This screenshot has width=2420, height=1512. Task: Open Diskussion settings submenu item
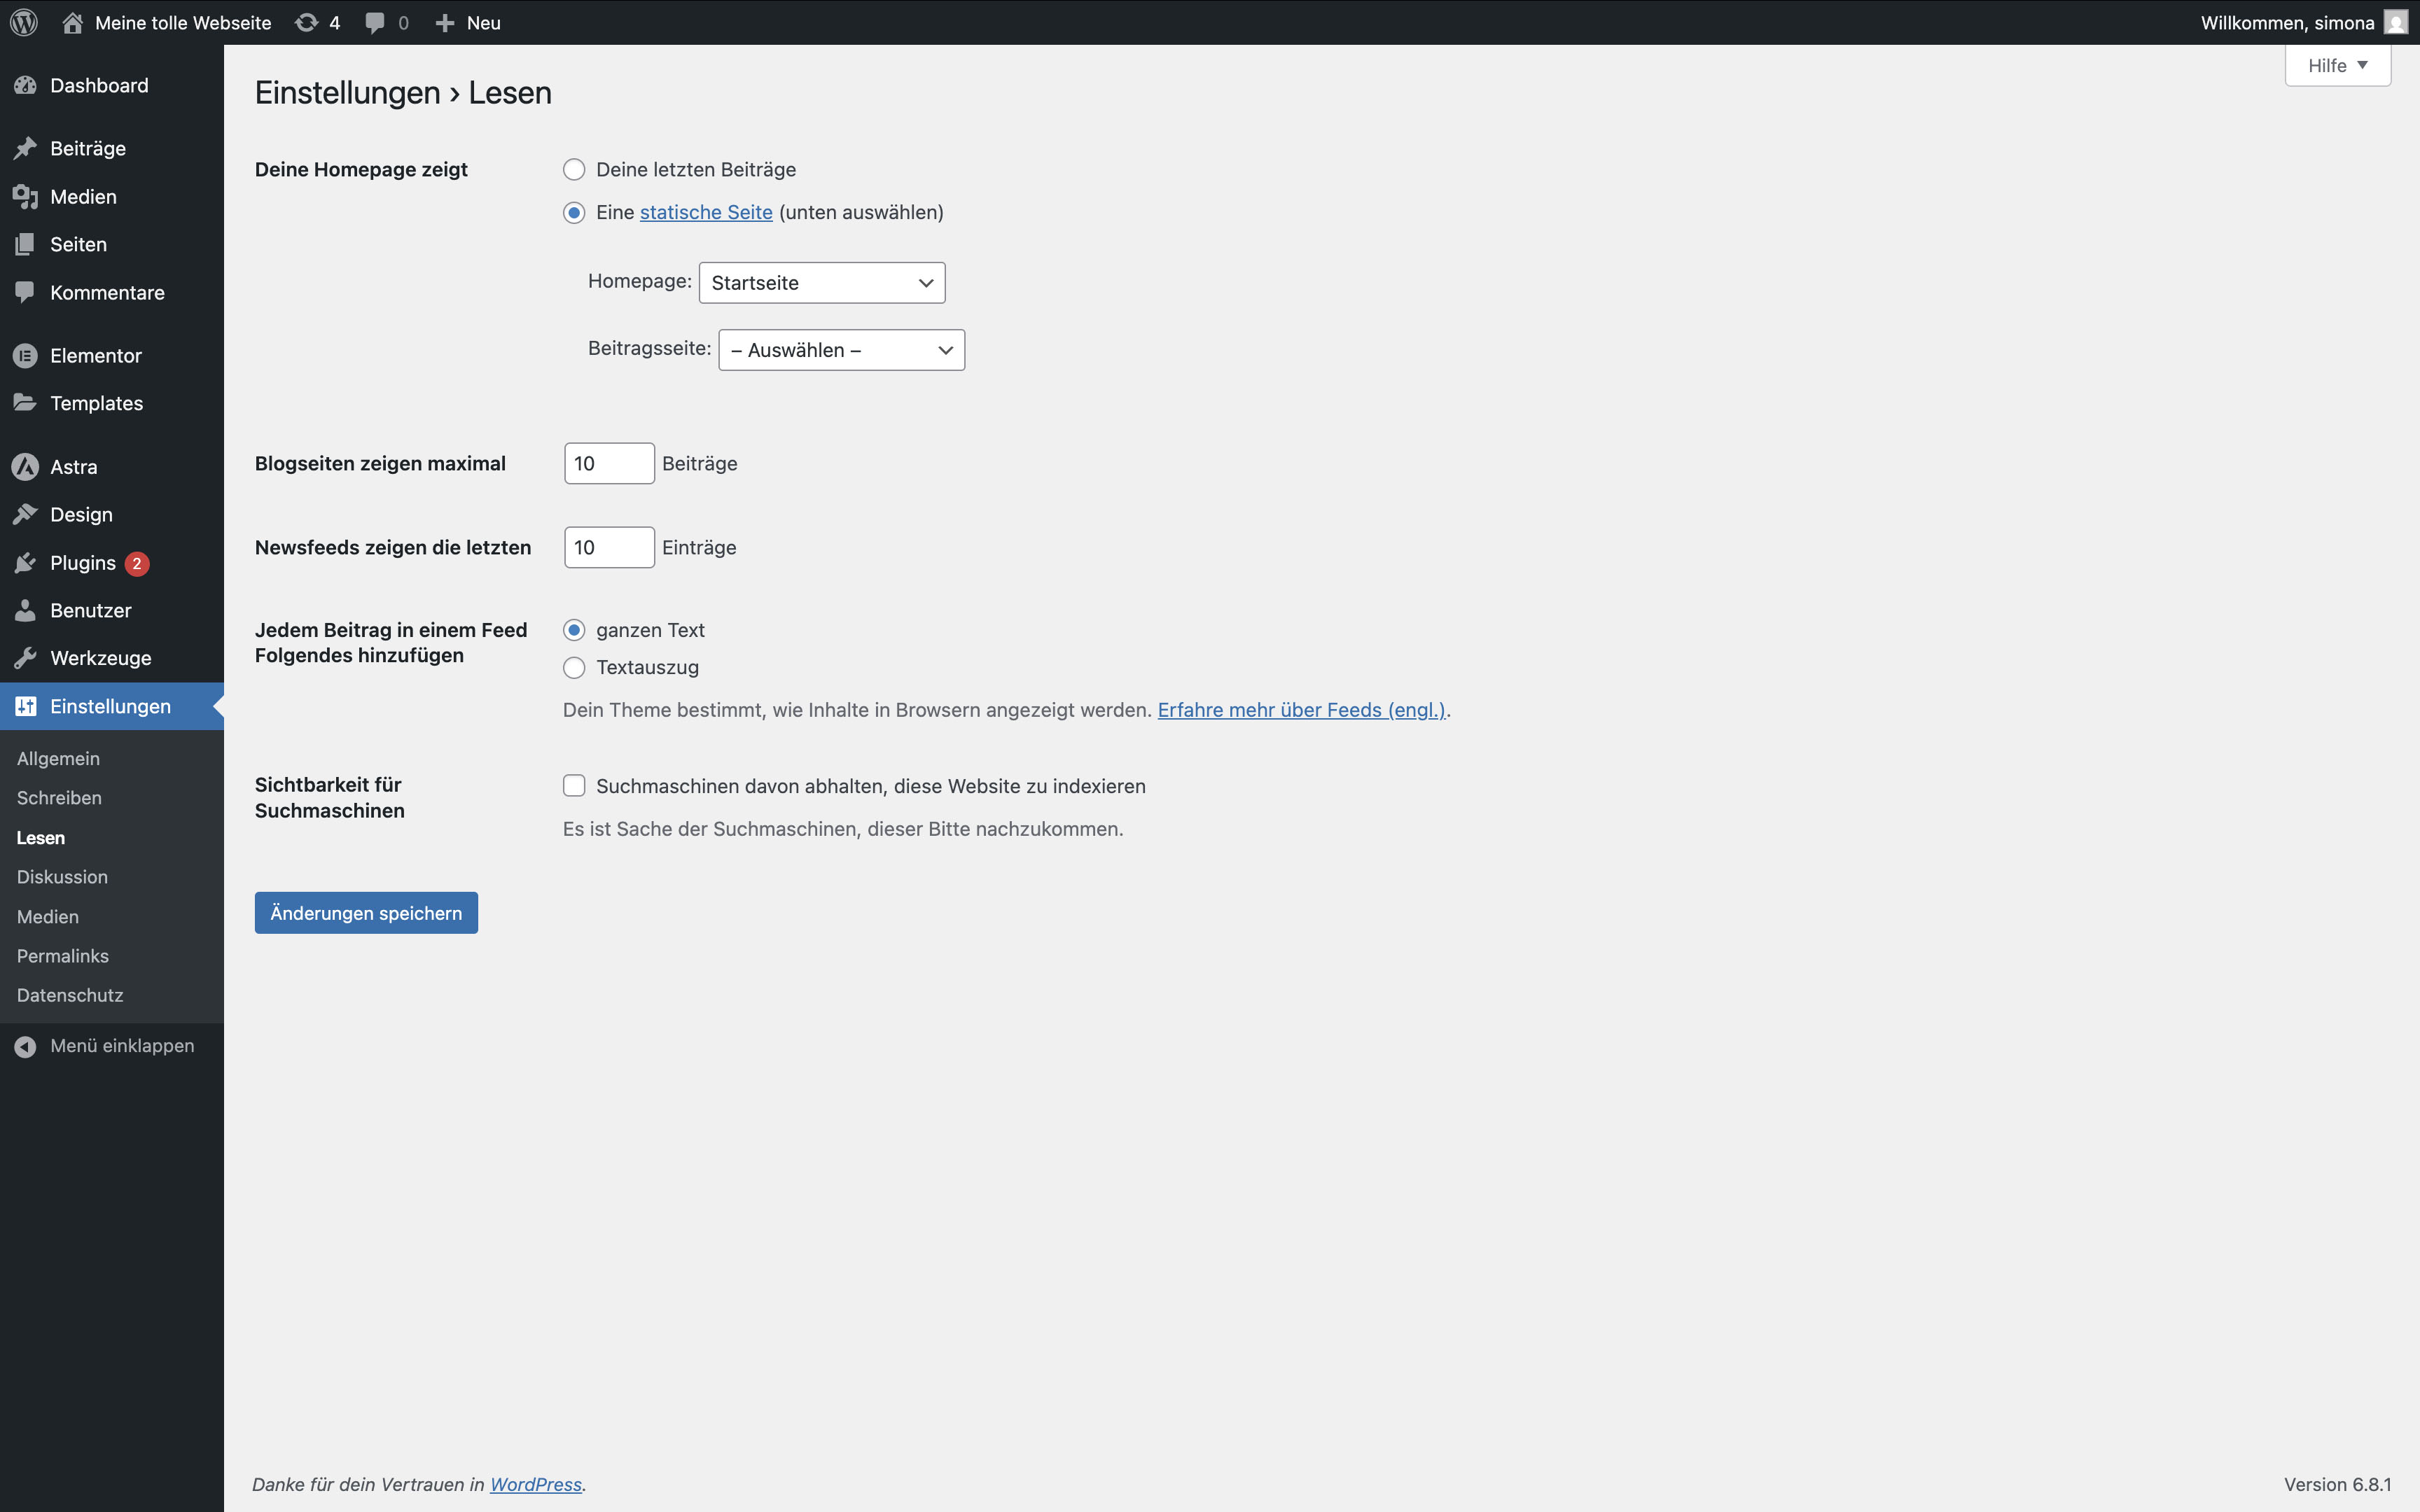click(x=62, y=877)
